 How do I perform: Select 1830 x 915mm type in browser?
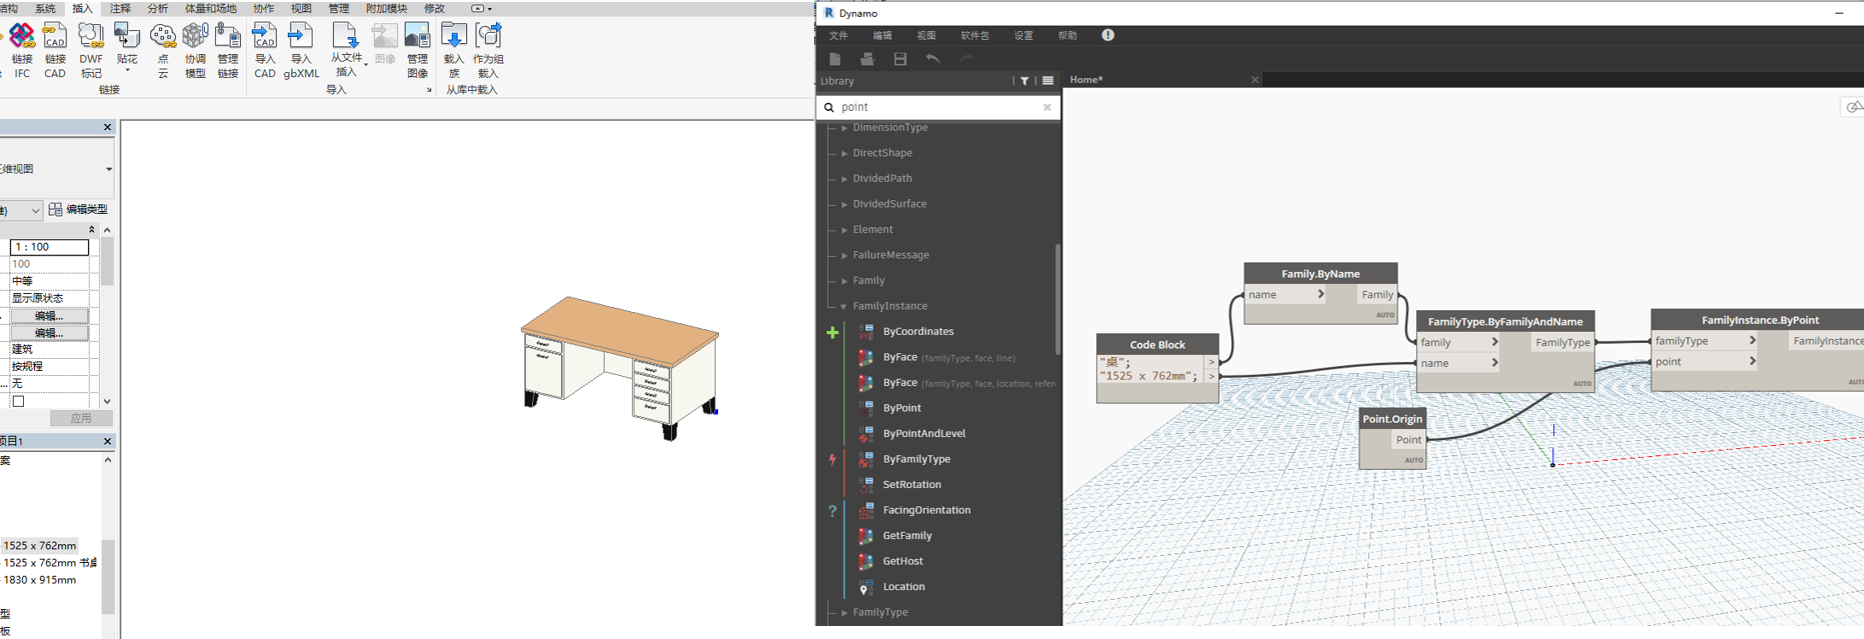tap(40, 580)
